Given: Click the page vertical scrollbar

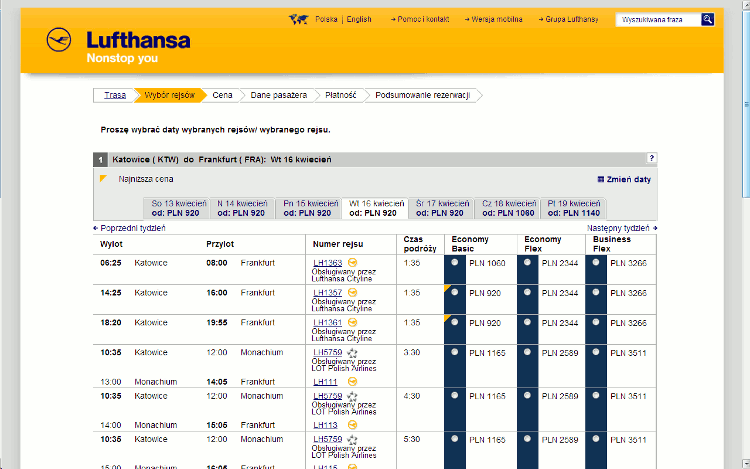Looking at the screenshot, I should point(746,102).
